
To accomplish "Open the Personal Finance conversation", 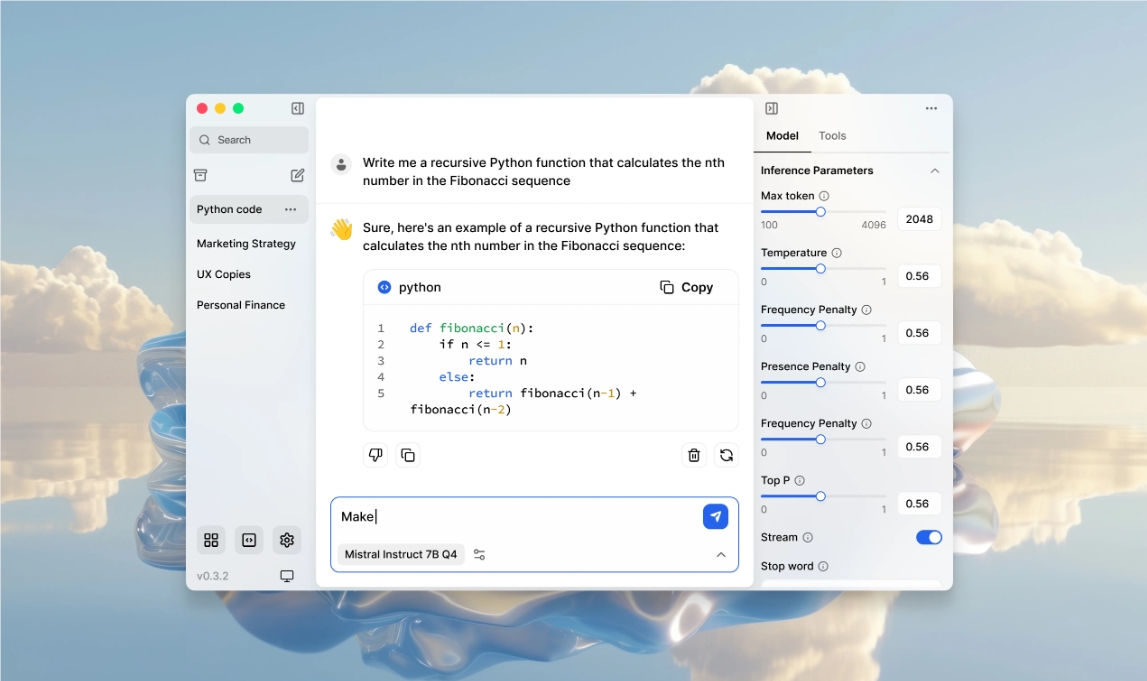I will tap(241, 305).
